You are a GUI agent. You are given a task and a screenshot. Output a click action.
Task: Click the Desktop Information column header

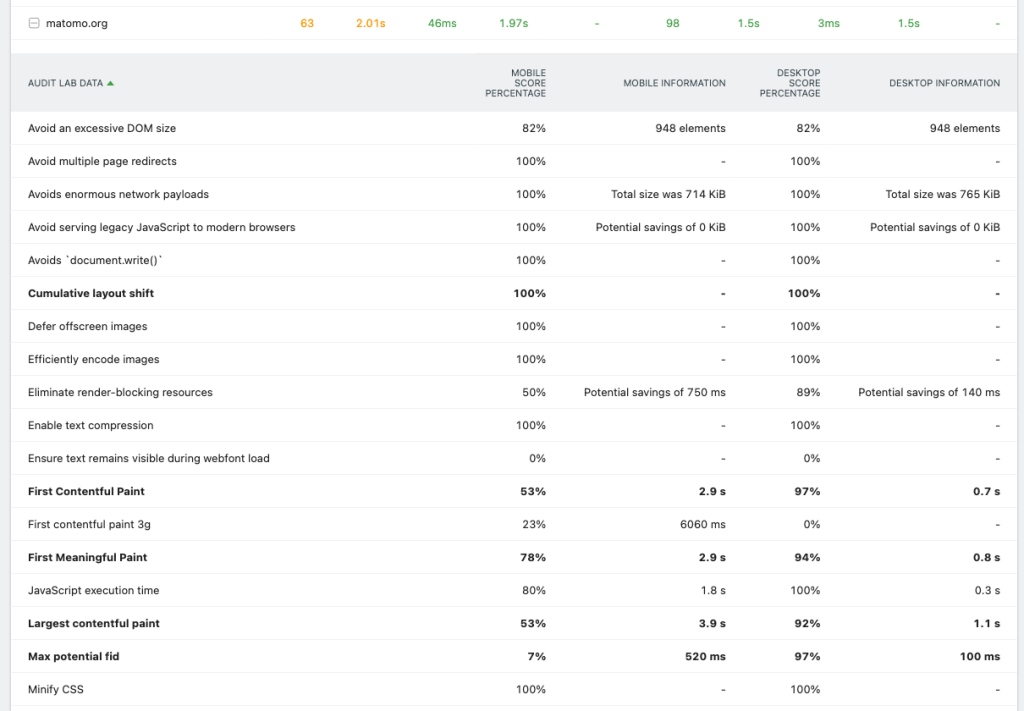(944, 83)
